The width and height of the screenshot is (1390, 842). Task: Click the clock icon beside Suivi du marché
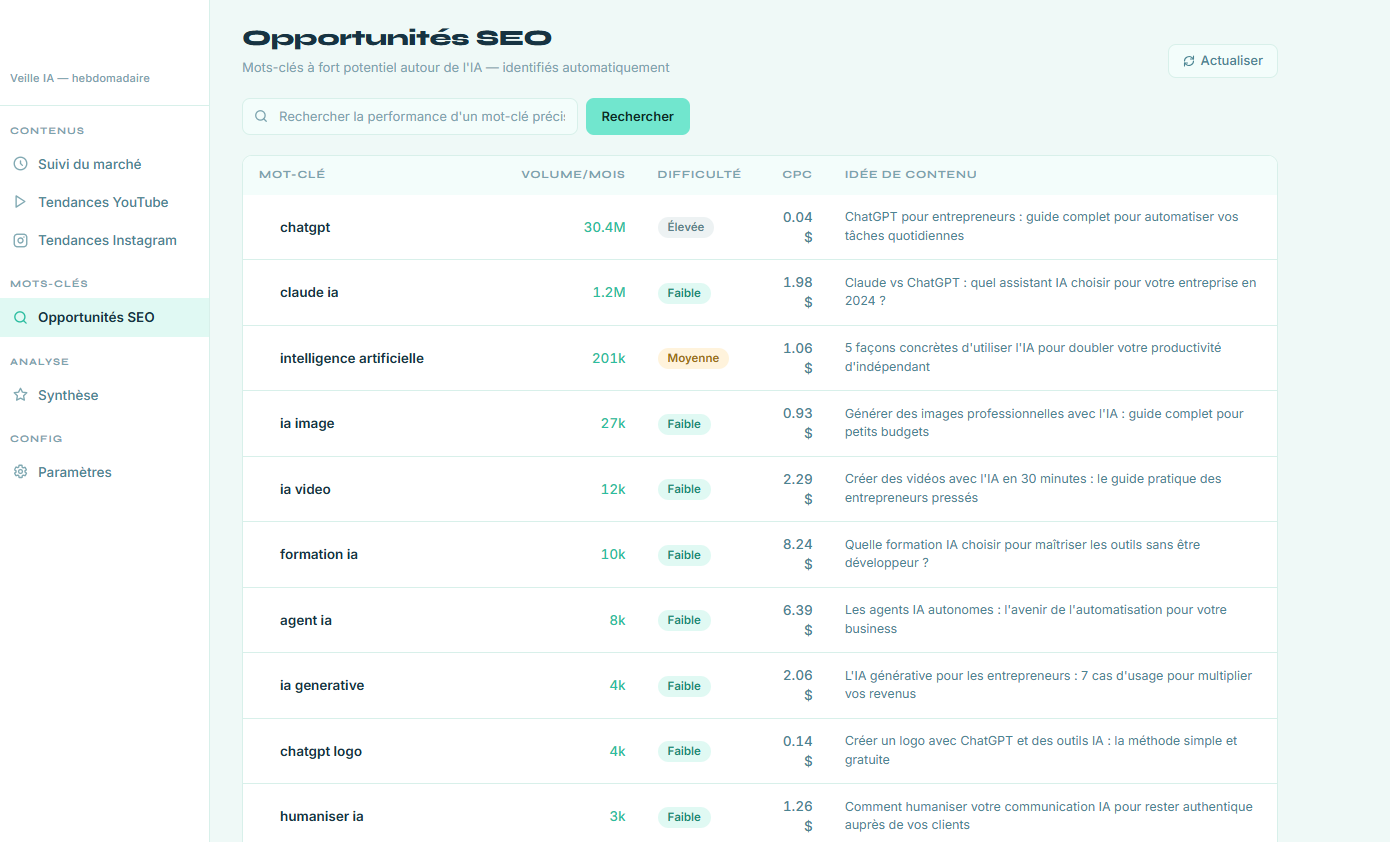(20, 164)
